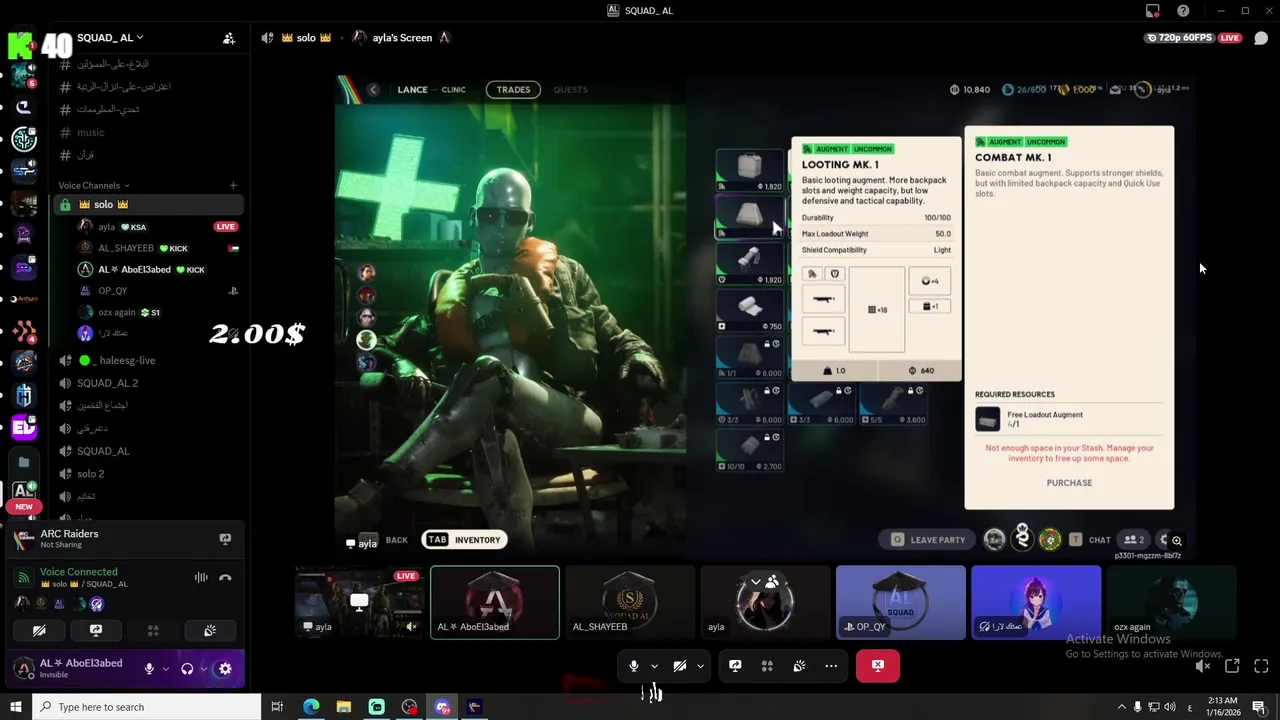
Task: Open File Explorer from the taskbar
Action: click(x=344, y=707)
